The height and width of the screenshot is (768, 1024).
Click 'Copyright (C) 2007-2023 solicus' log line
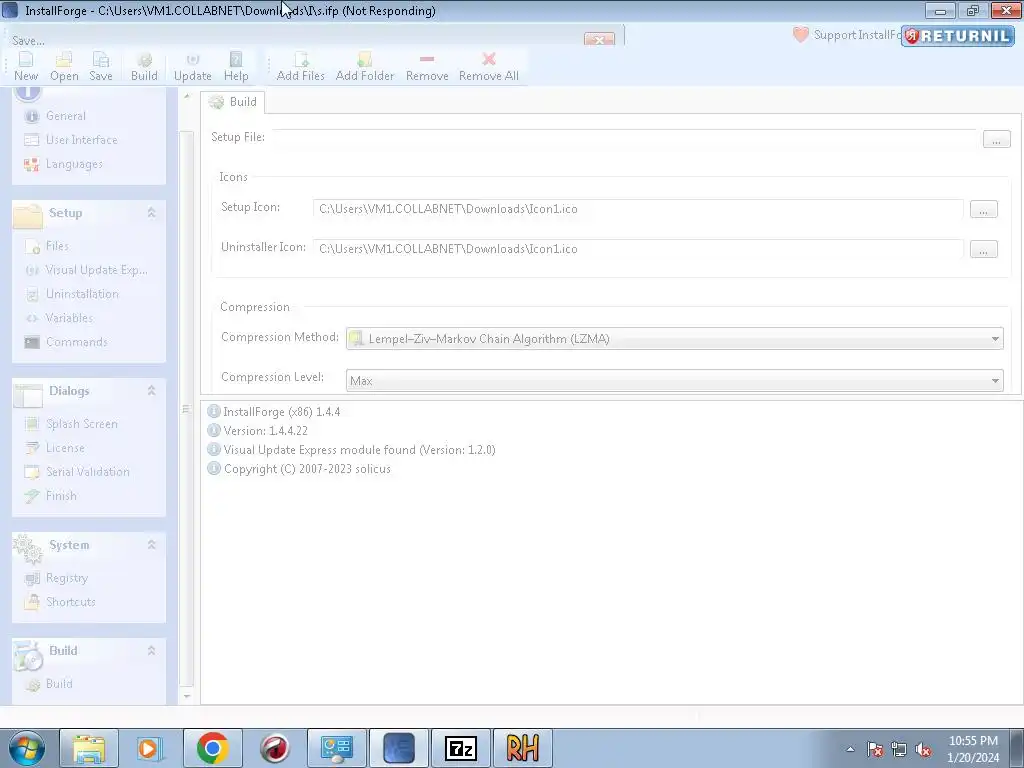coord(299,469)
